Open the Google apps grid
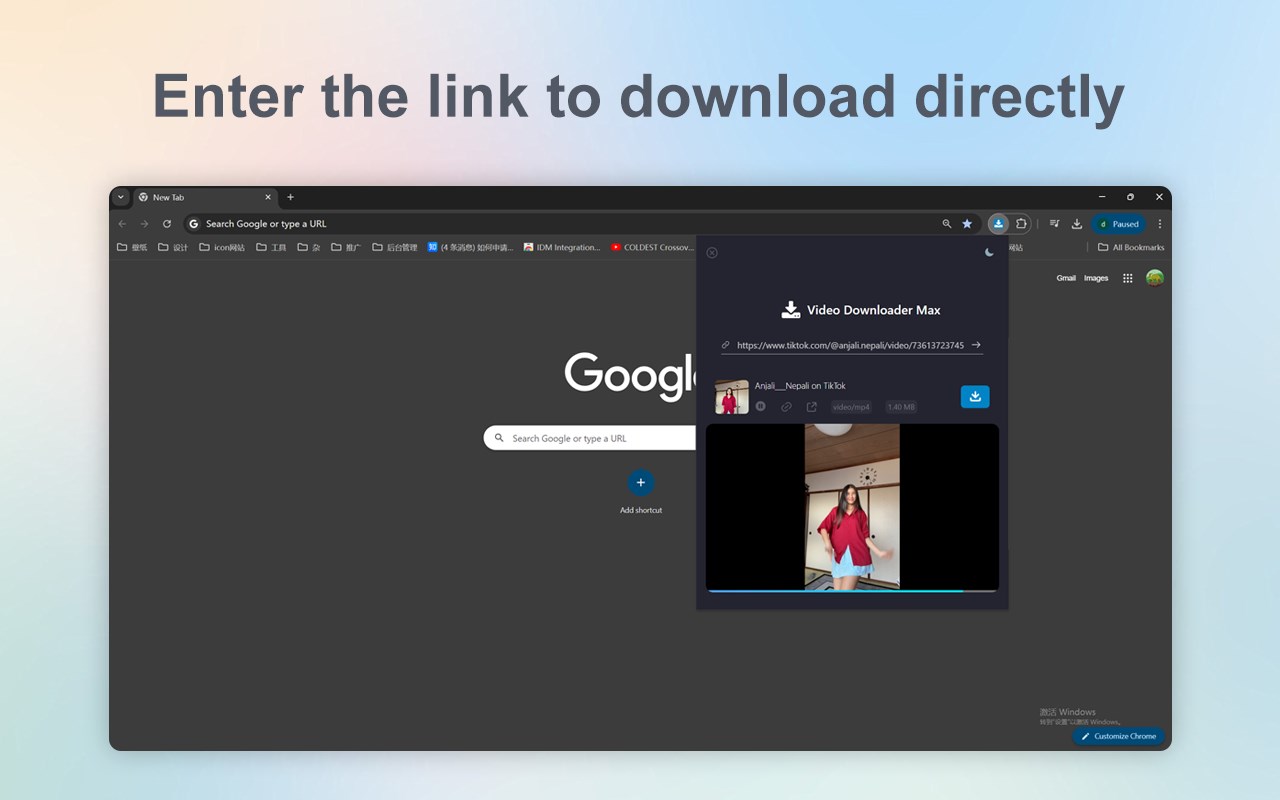1280x800 pixels. [x=1127, y=278]
